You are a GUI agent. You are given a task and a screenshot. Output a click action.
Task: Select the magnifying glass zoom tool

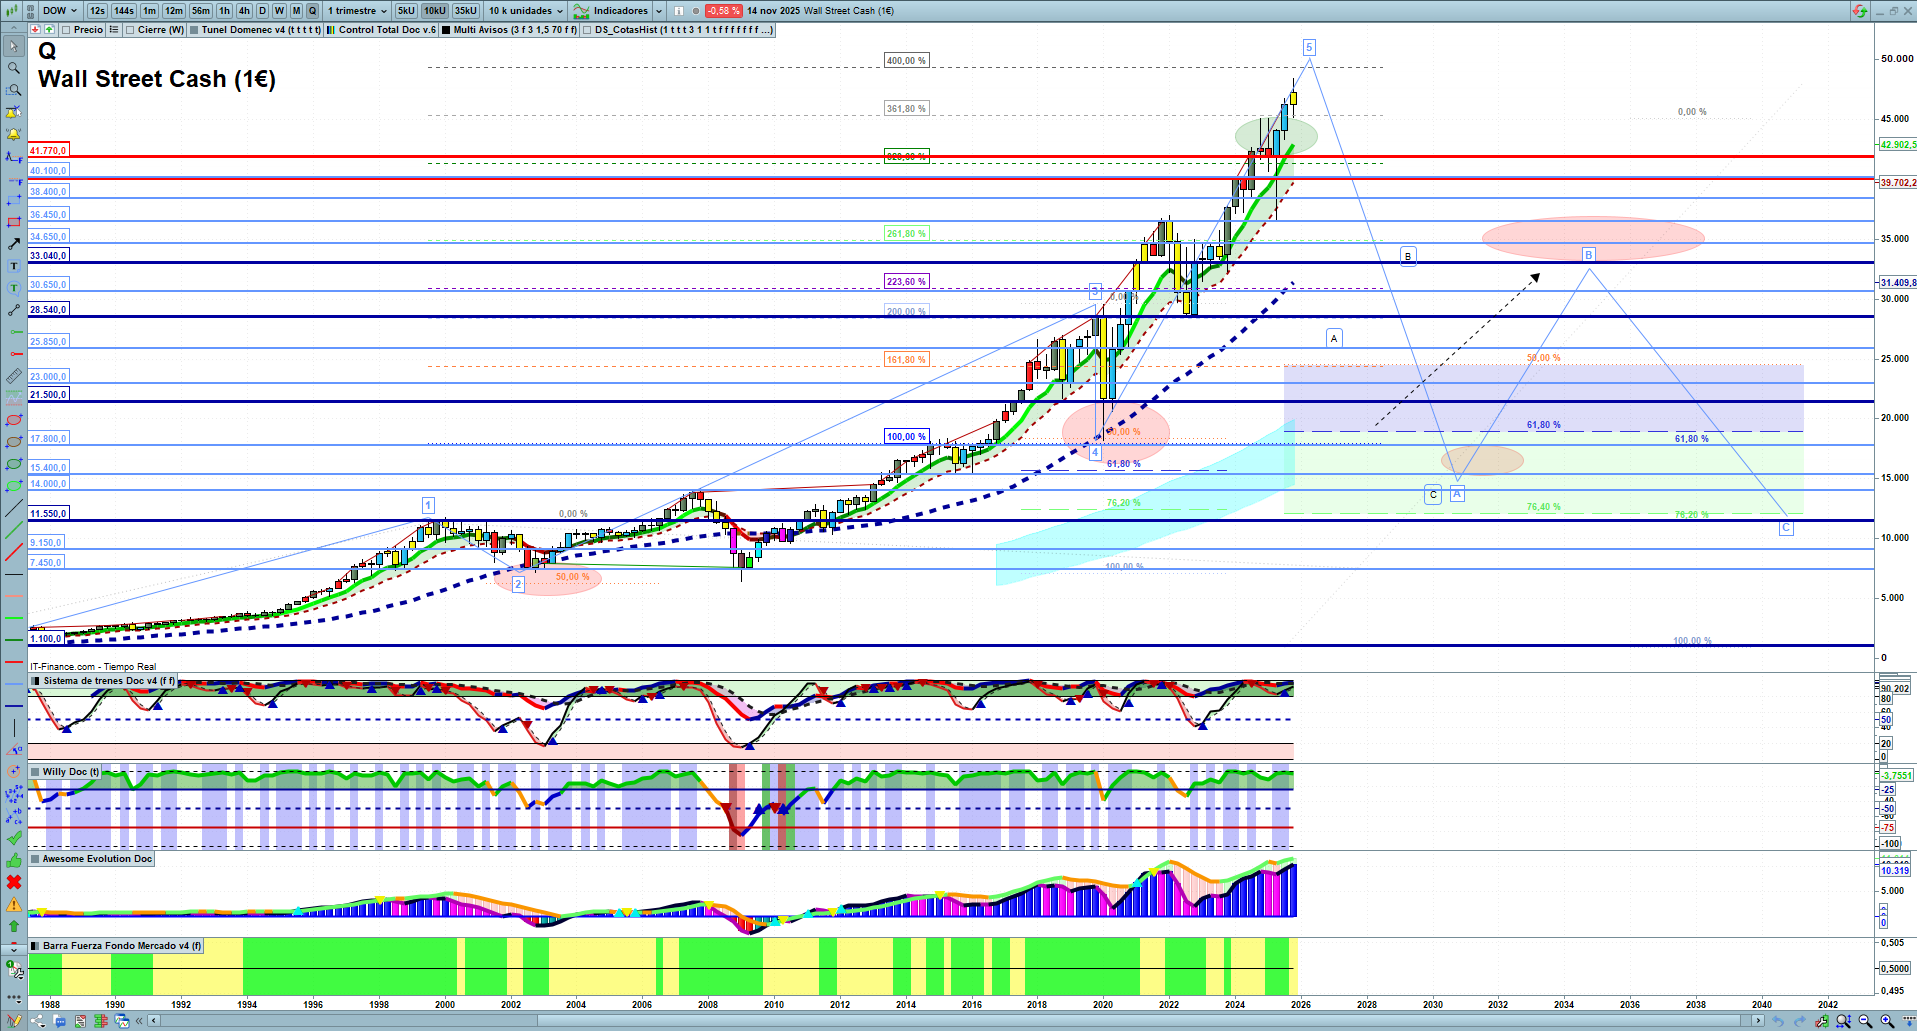point(14,68)
